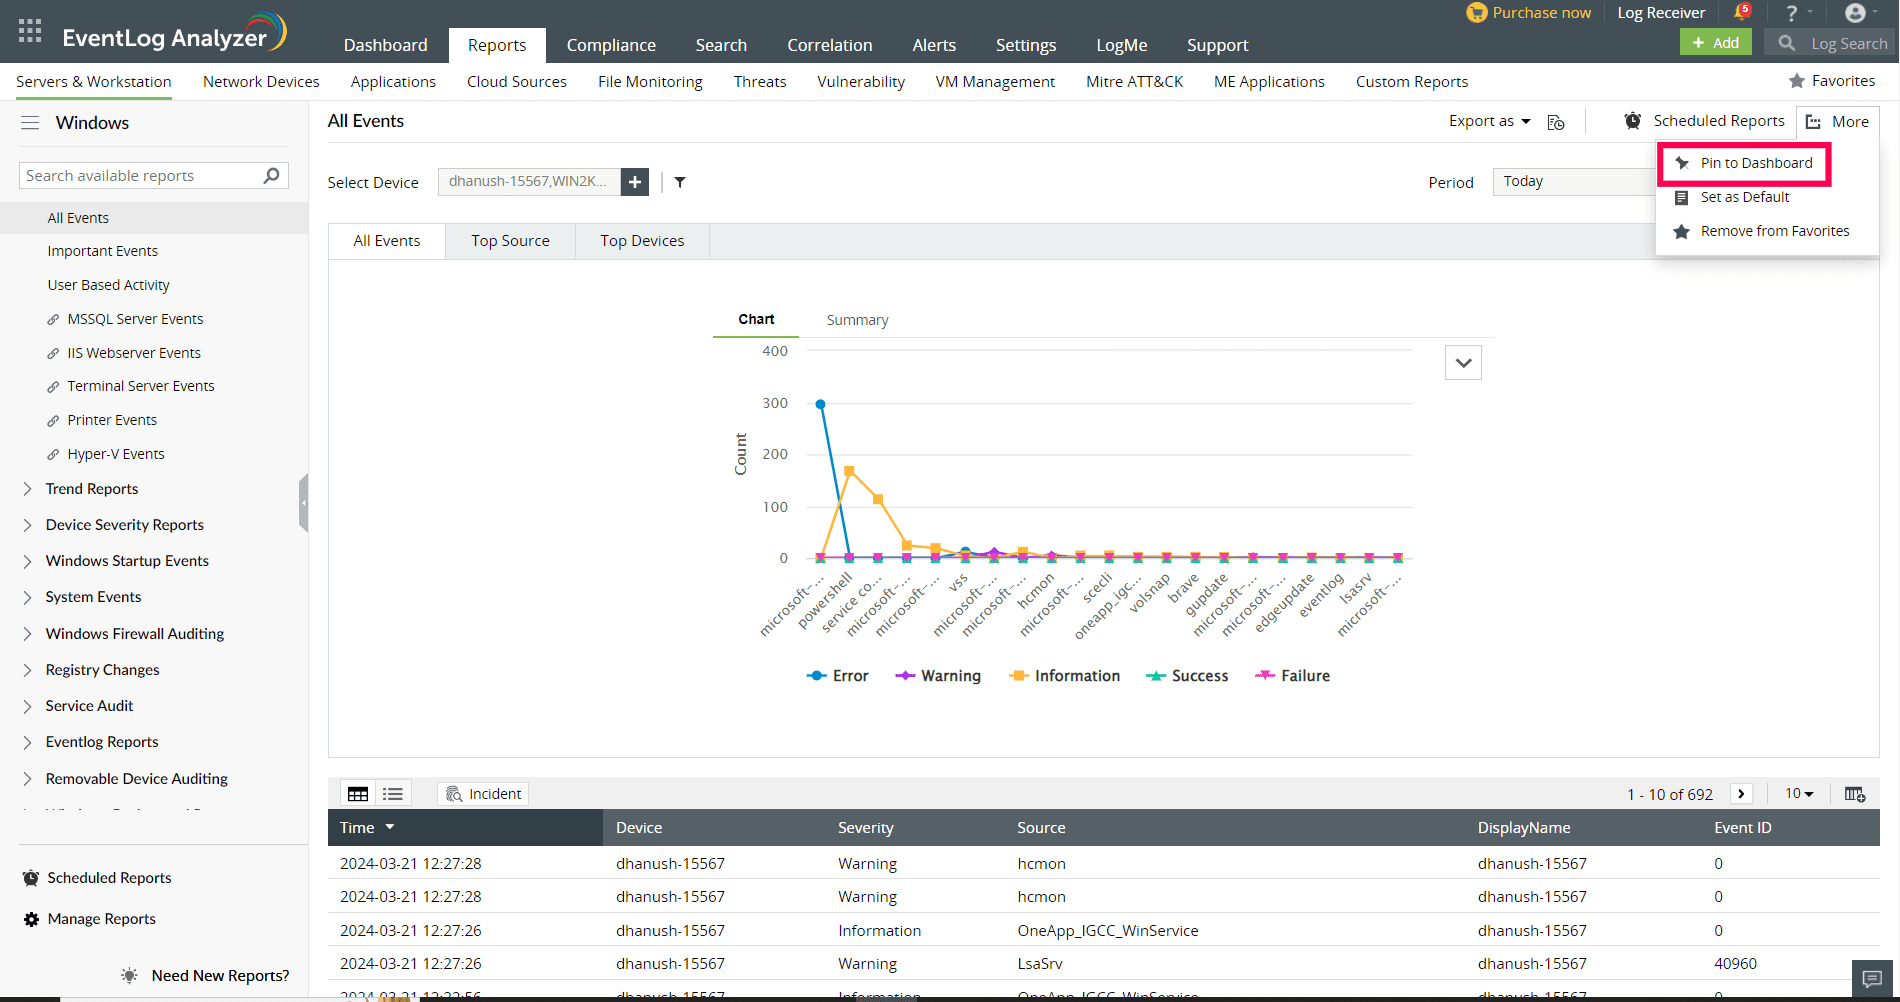This screenshot has height=1002, width=1900.
Task: Switch to the Top Source tab
Action: [510, 241]
